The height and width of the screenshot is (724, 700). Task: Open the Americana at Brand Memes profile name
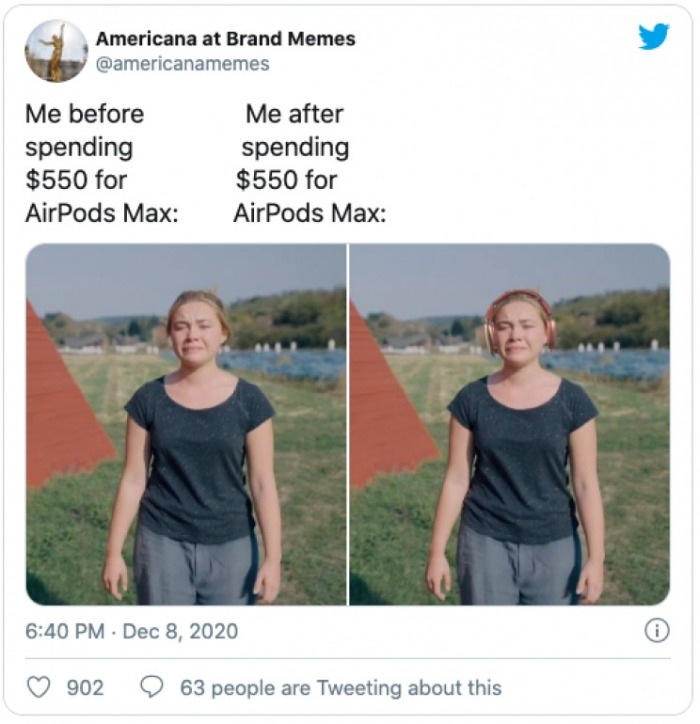(x=225, y=39)
